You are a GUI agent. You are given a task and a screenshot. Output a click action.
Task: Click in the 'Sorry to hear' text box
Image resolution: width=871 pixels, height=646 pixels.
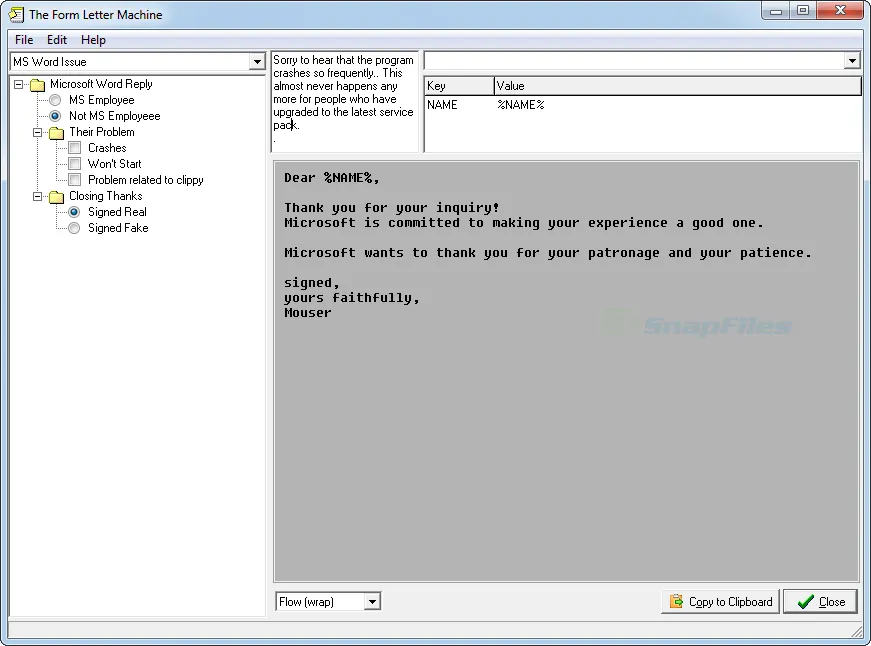click(344, 101)
